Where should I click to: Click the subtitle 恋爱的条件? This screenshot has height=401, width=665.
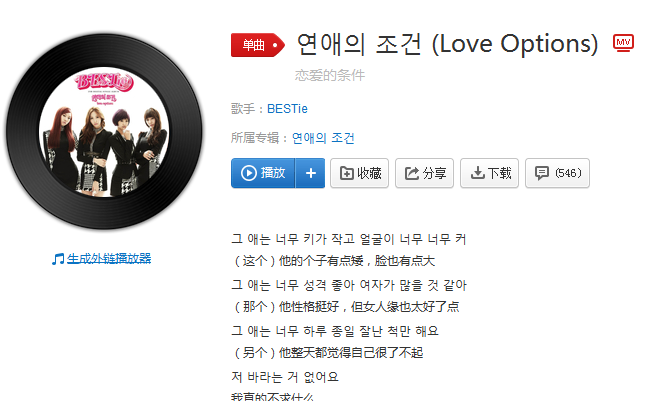[330, 75]
